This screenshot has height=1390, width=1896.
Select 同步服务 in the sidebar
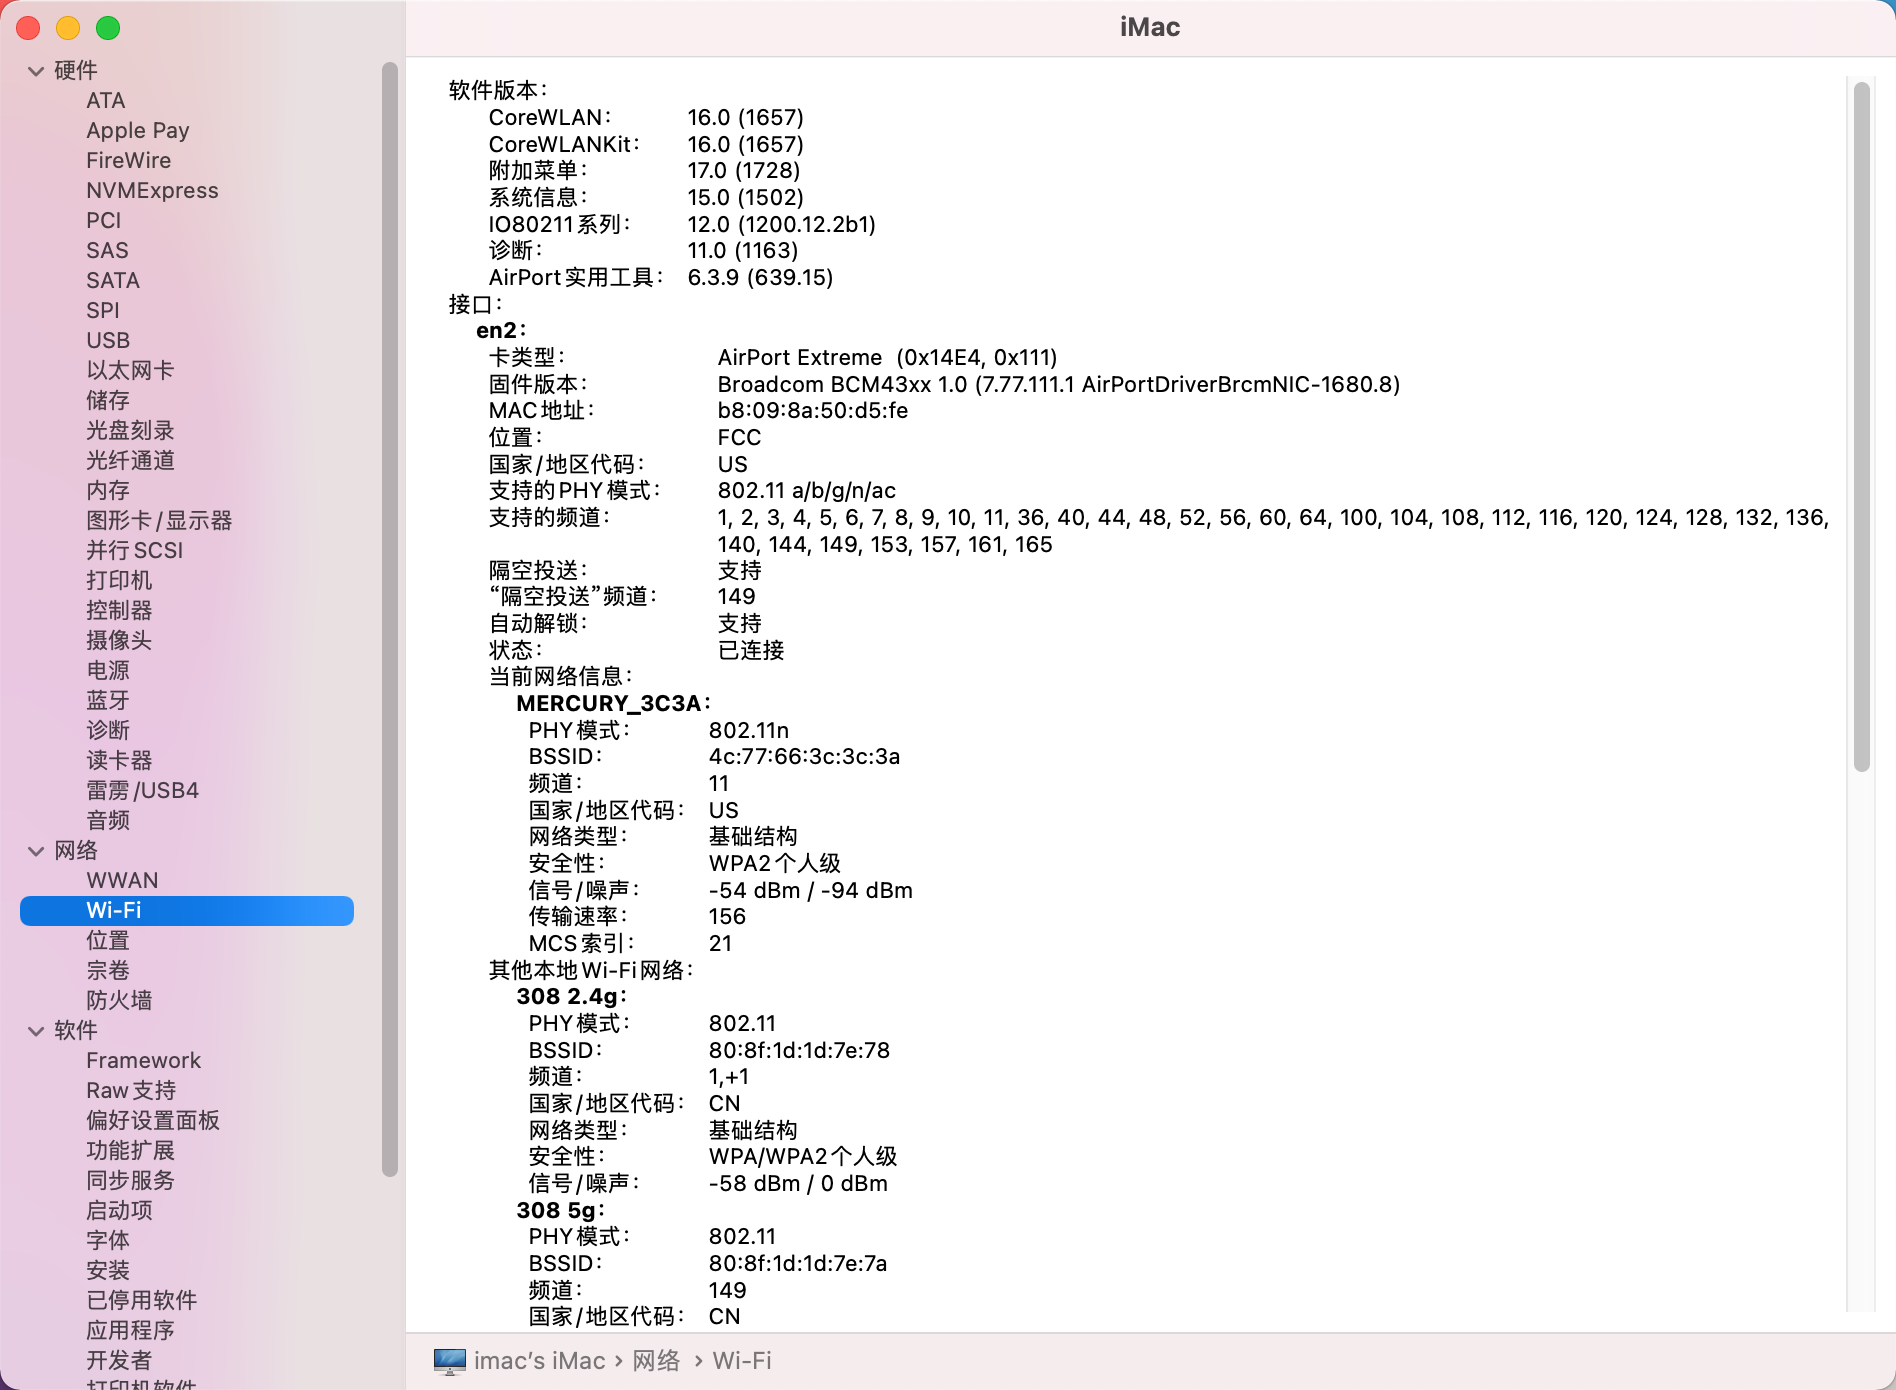(130, 1181)
